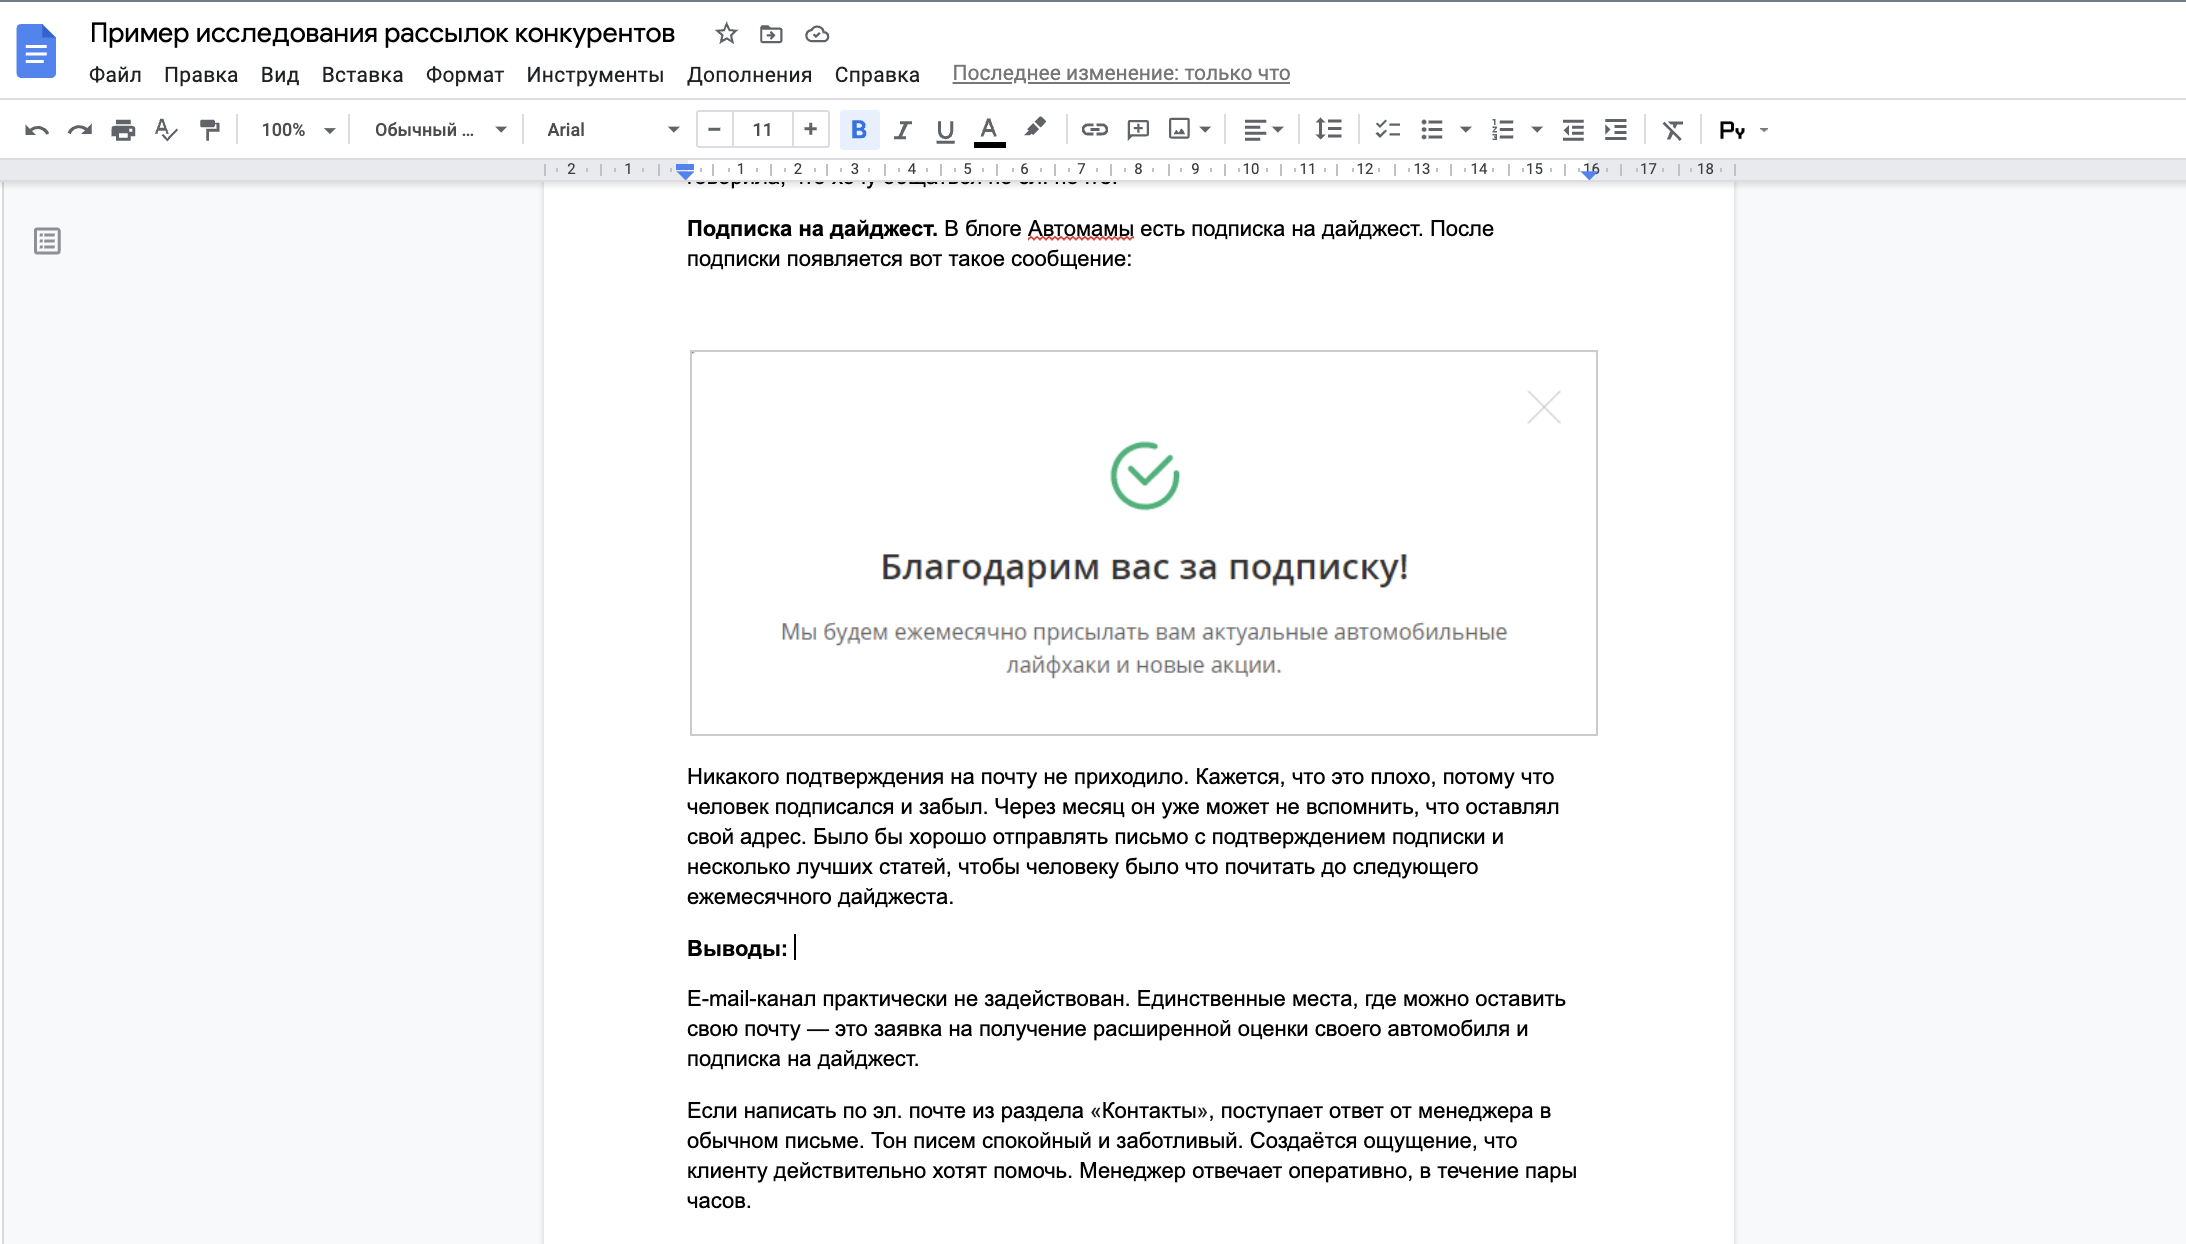Open the Правка menu

(x=201, y=75)
